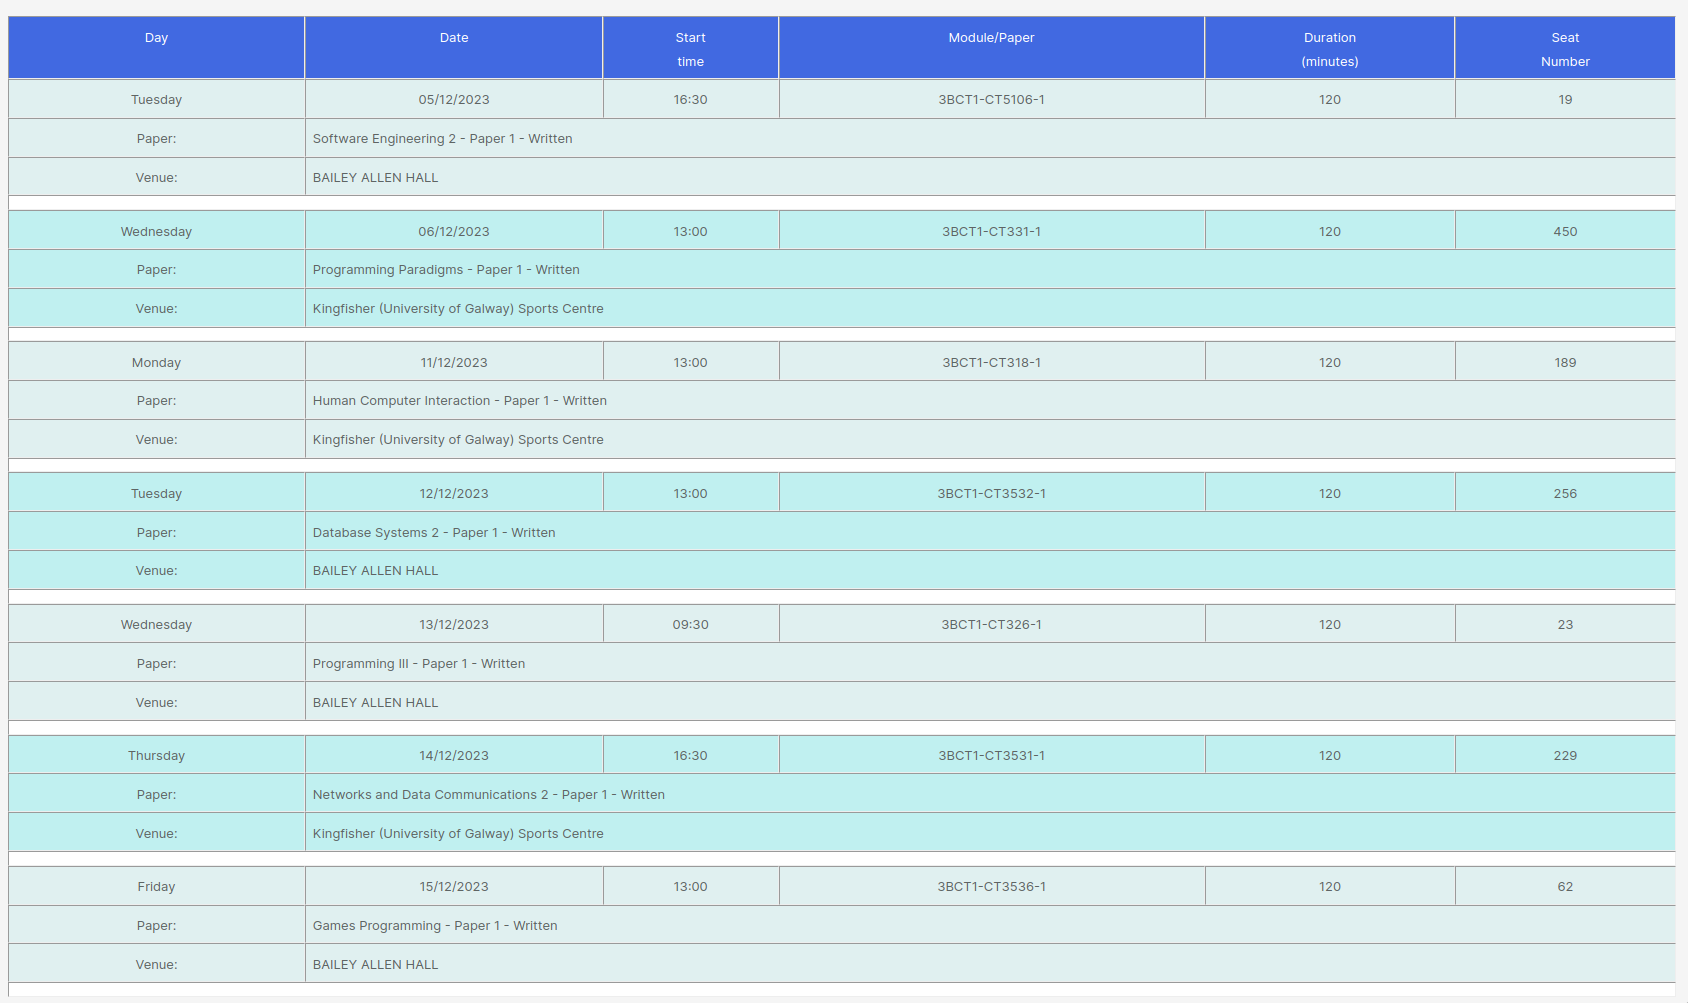Click the Seat Number column header

[x=1565, y=47]
